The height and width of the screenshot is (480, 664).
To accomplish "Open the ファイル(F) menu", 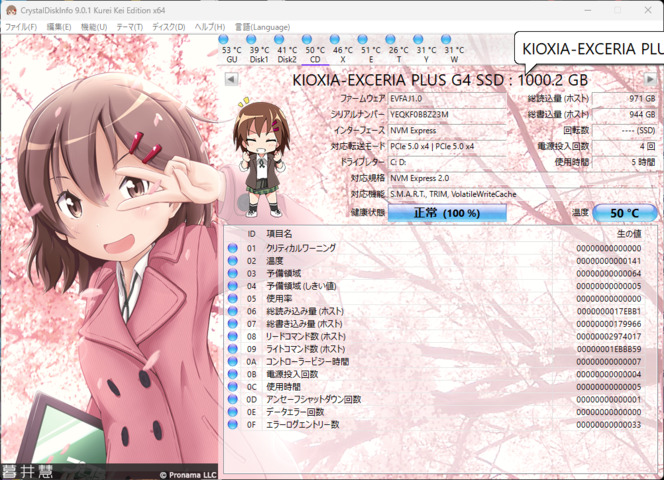I will [21, 27].
